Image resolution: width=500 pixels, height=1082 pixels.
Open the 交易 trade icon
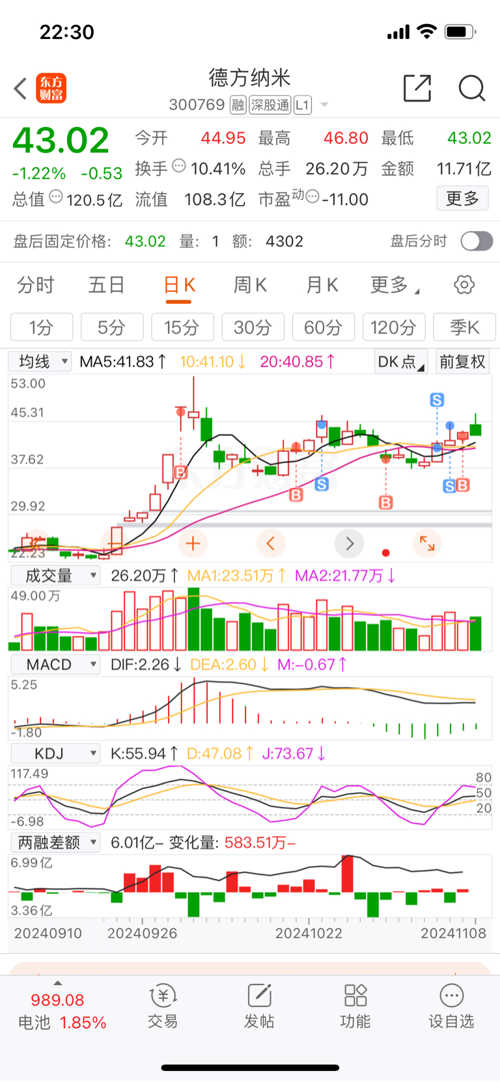pyautogui.click(x=163, y=1007)
